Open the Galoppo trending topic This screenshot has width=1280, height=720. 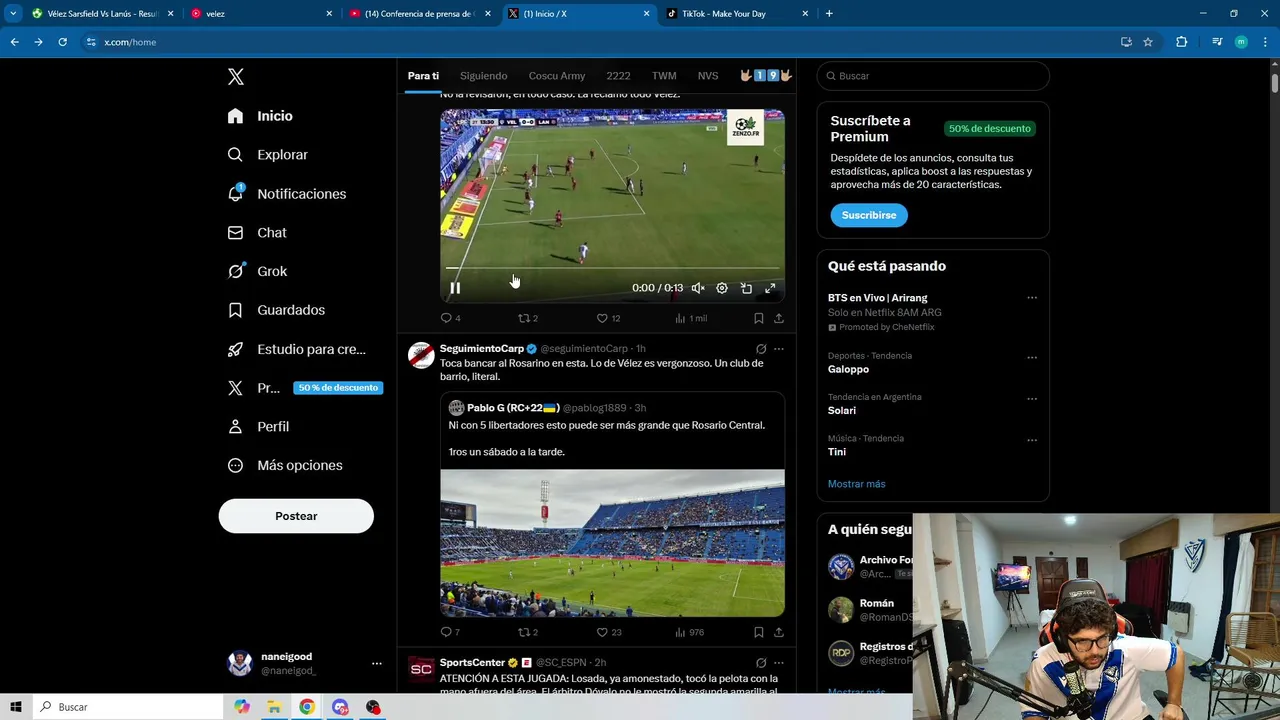[849, 369]
